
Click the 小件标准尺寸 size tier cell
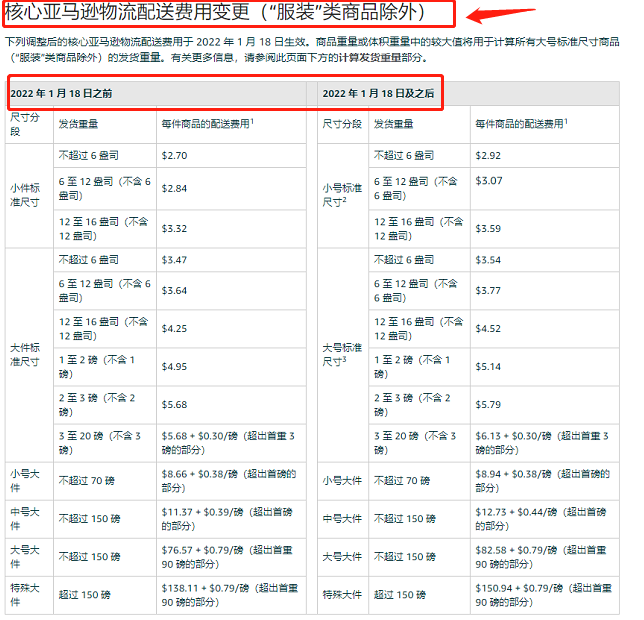(x=29, y=195)
